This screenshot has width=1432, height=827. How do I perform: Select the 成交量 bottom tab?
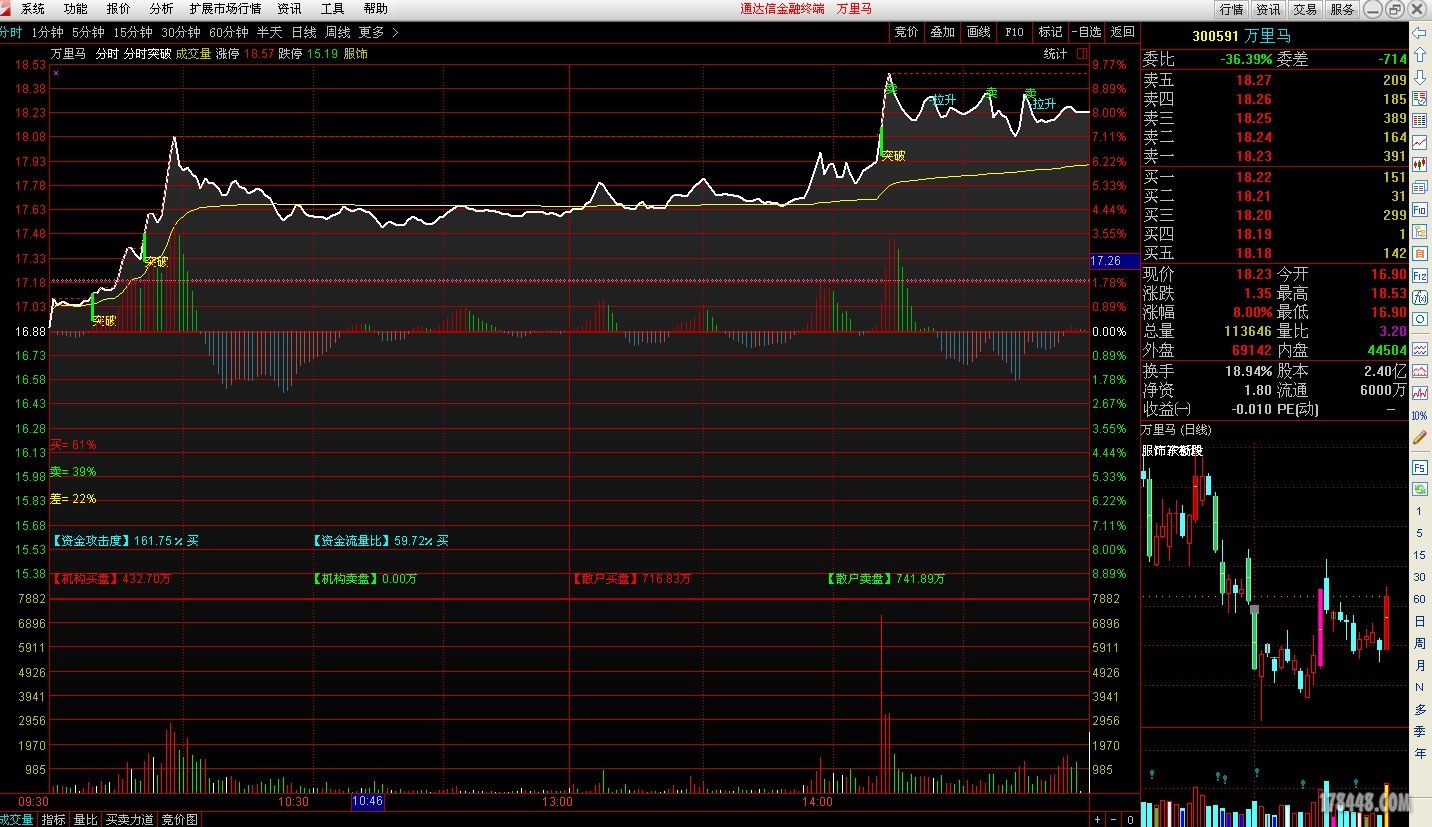[x=17, y=820]
